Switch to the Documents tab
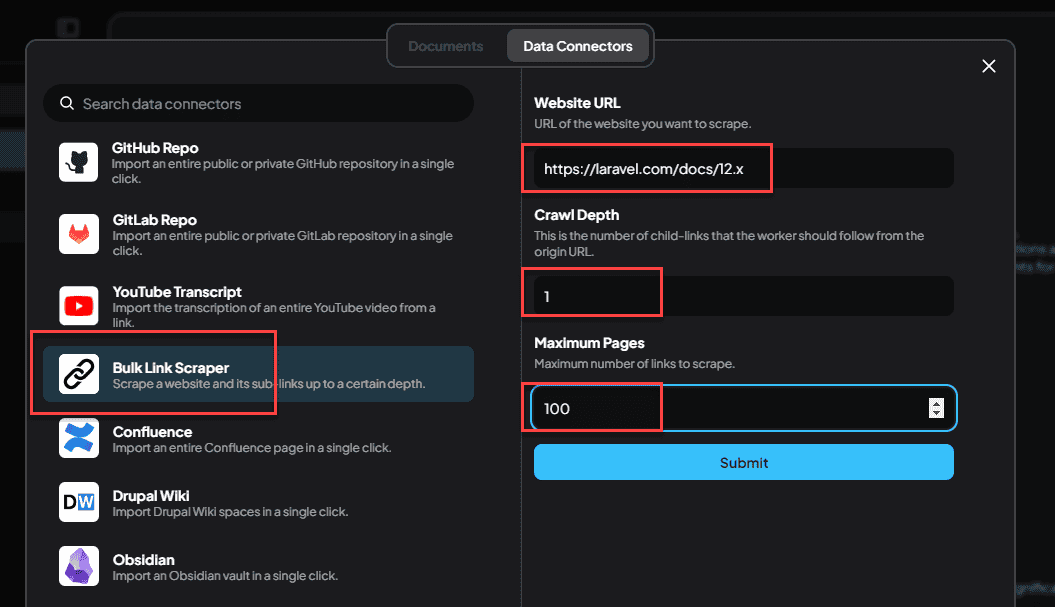The width and height of the screenshot is (1055, 607). click(x=446, y=46)
